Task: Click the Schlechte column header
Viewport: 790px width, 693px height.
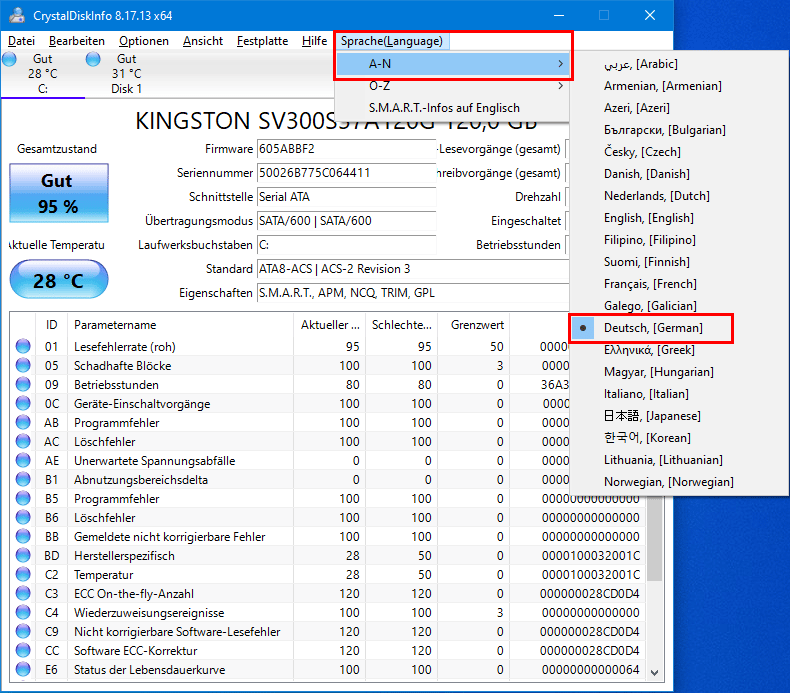Action: (x=402, y=325)
